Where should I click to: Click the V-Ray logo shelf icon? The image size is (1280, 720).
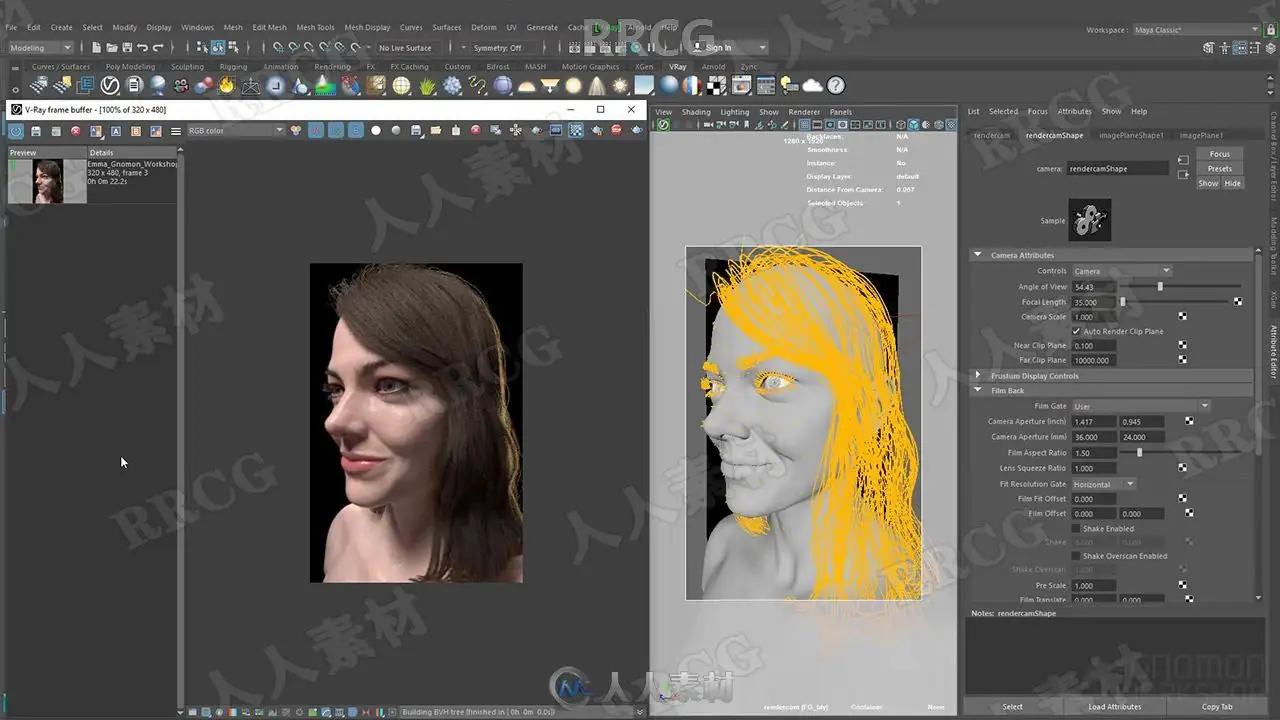(x=110, y=86)
